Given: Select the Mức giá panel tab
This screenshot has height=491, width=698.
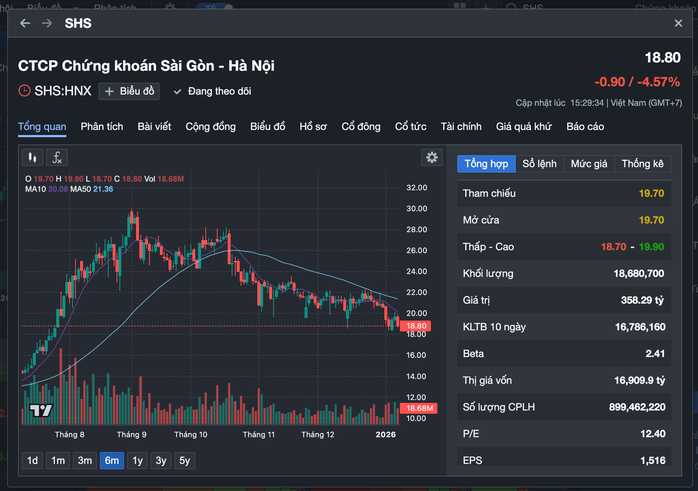Looking at the screenshot, I should point(589,163).
